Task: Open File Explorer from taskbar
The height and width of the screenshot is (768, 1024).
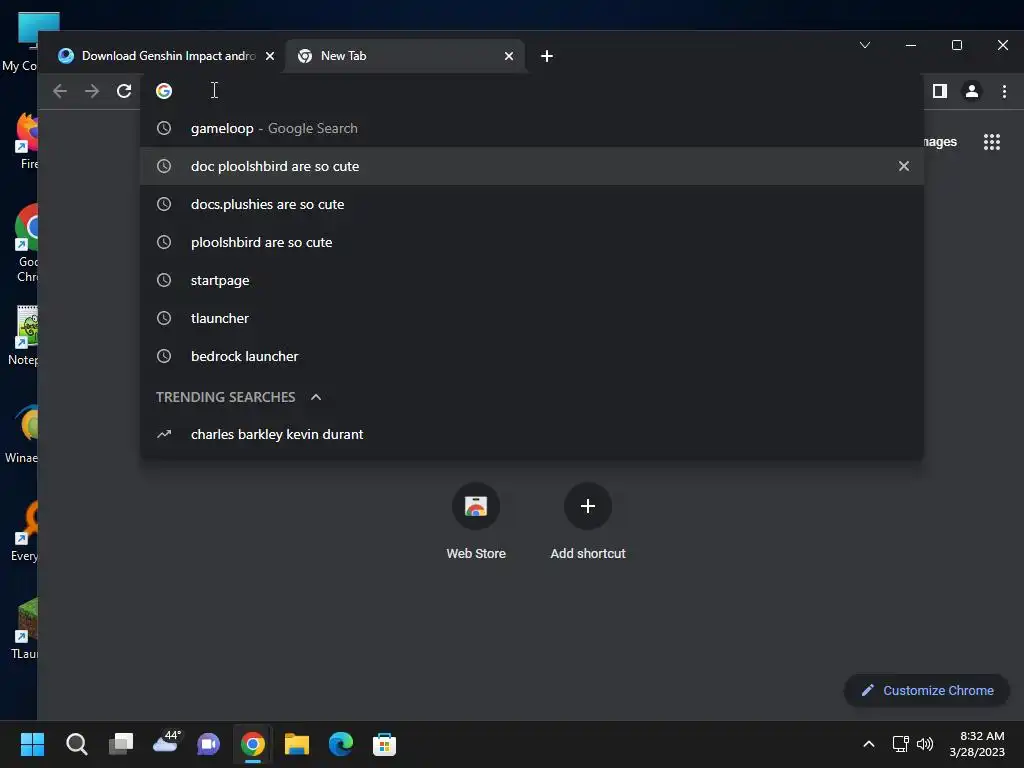Action: click(x=296, y=744)
